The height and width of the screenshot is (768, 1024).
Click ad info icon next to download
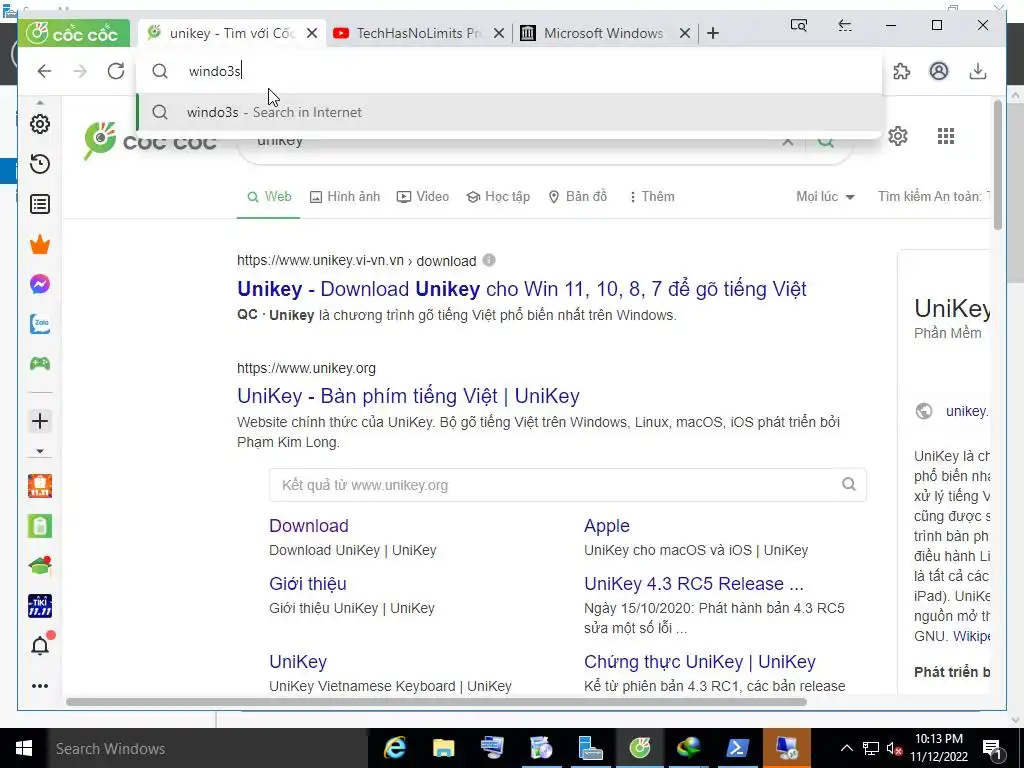click(x=489, y=260)
